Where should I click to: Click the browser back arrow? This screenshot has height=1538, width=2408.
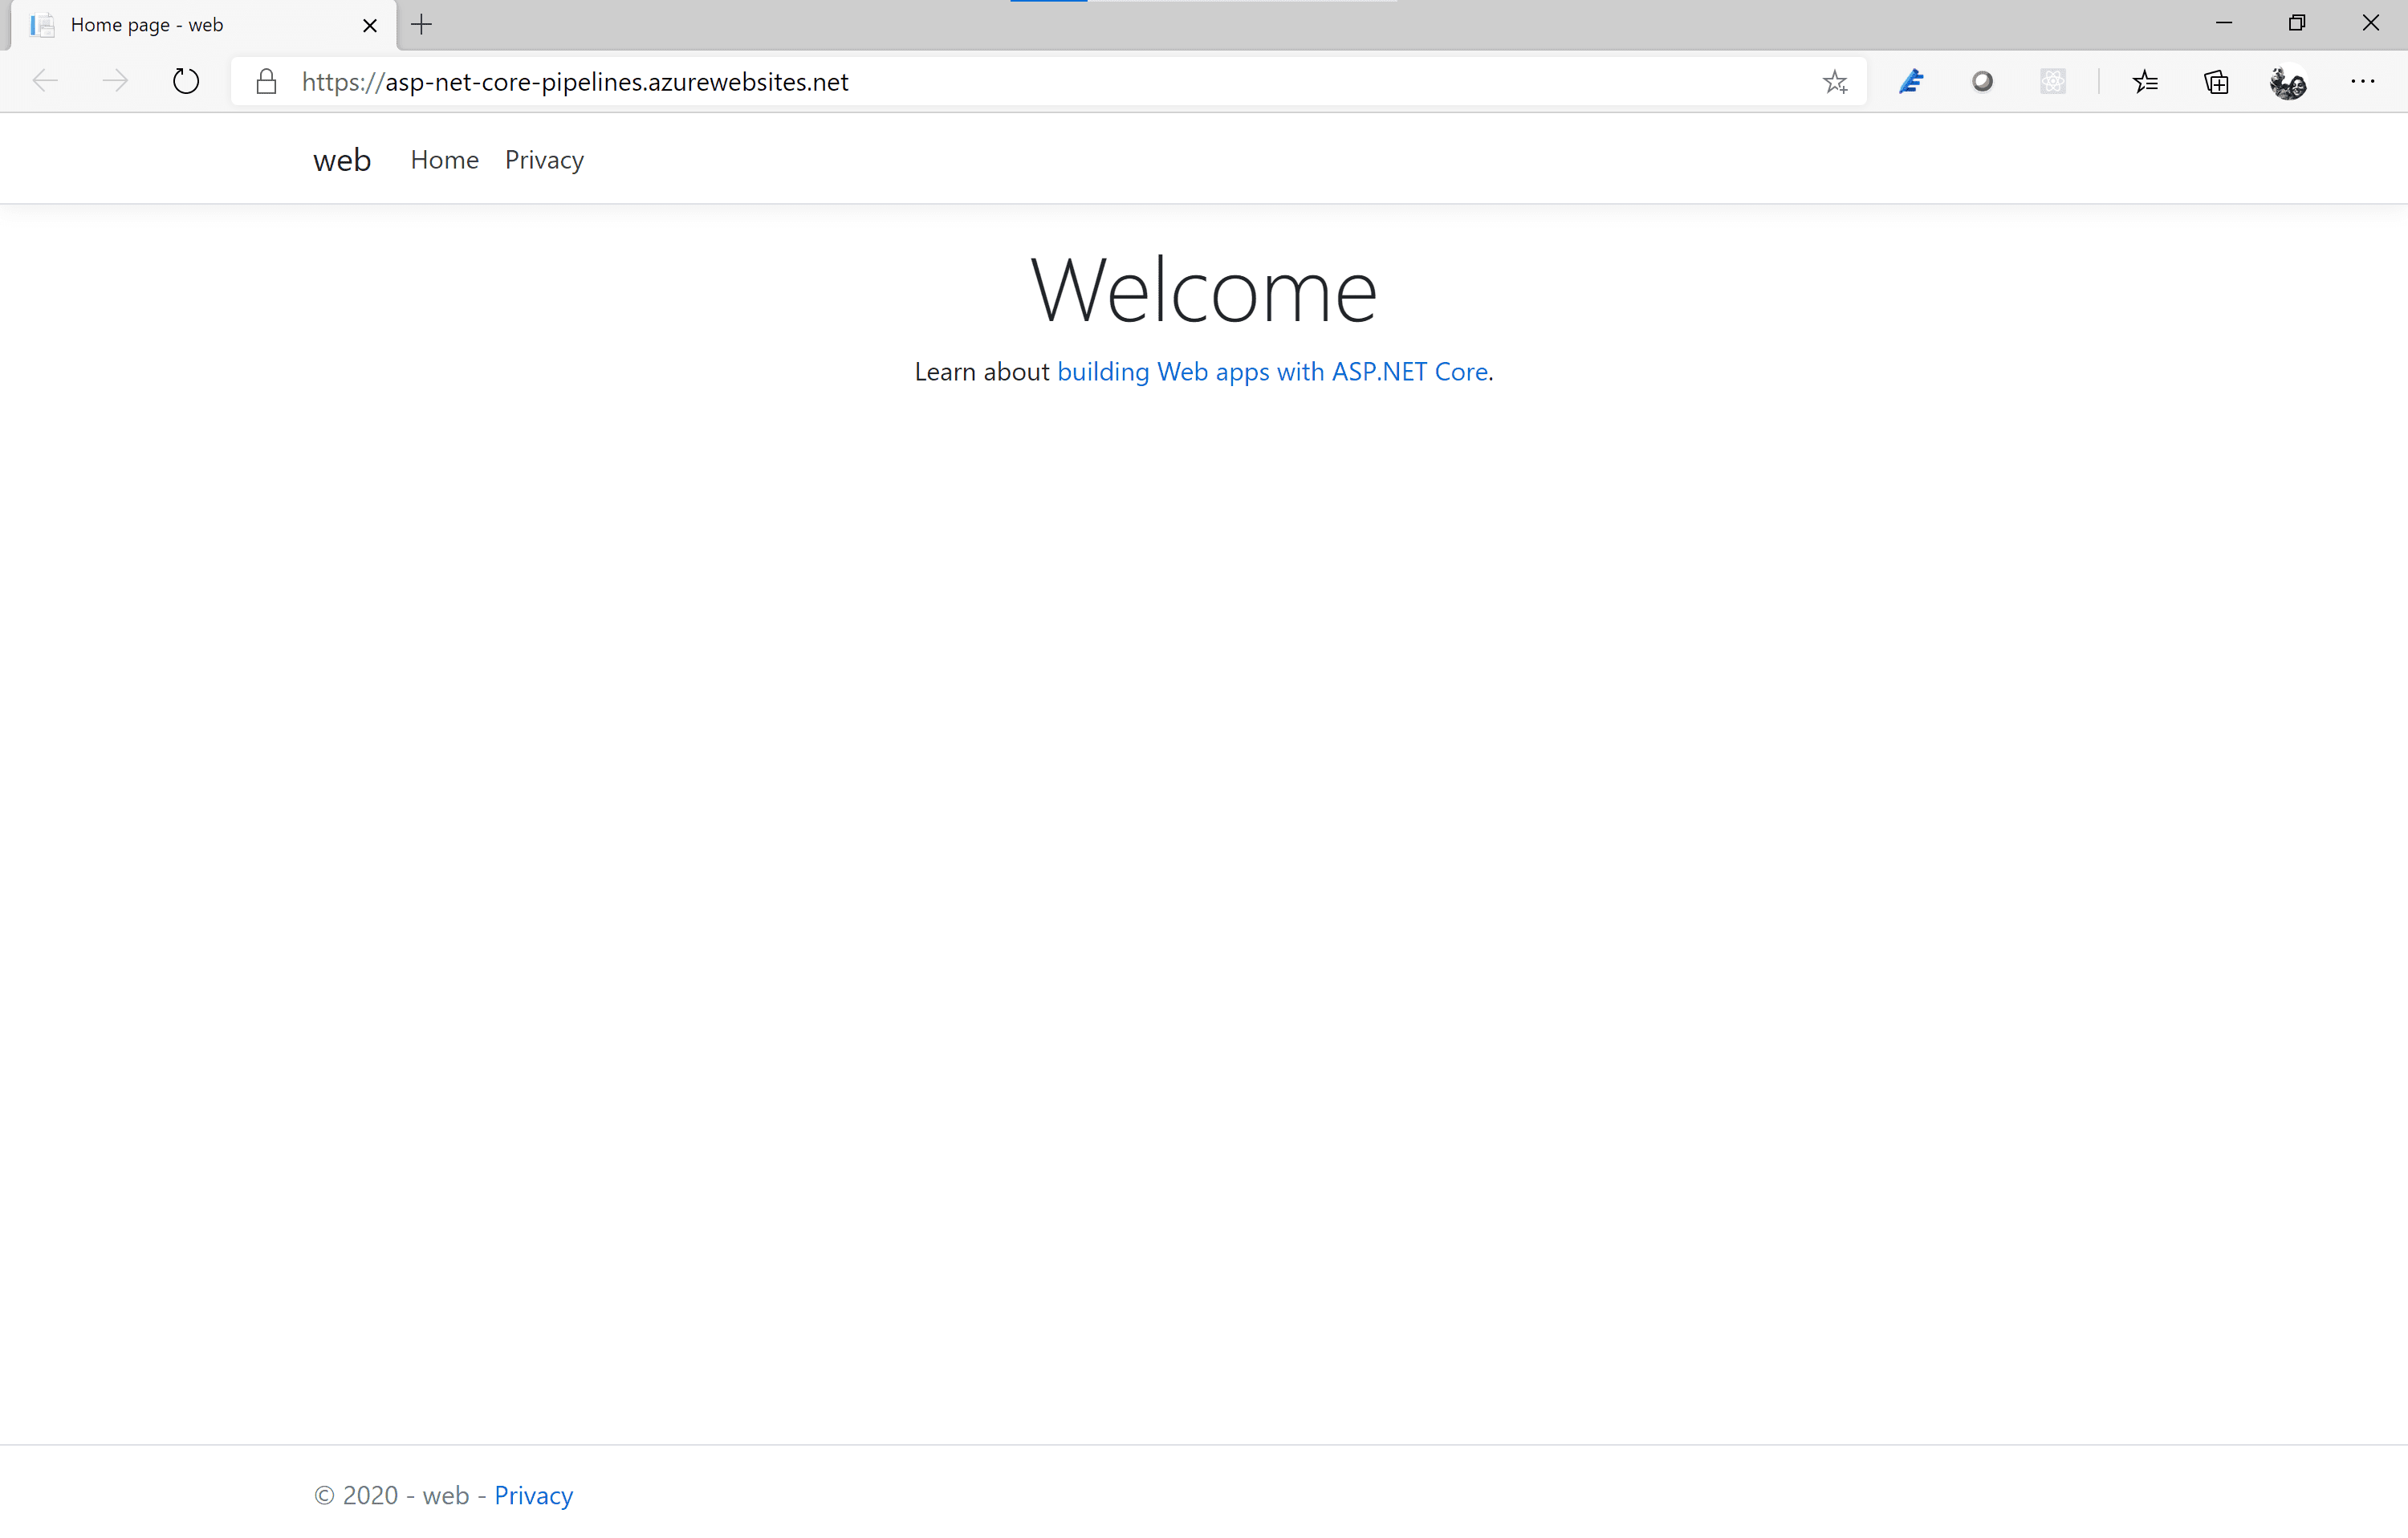46,81
